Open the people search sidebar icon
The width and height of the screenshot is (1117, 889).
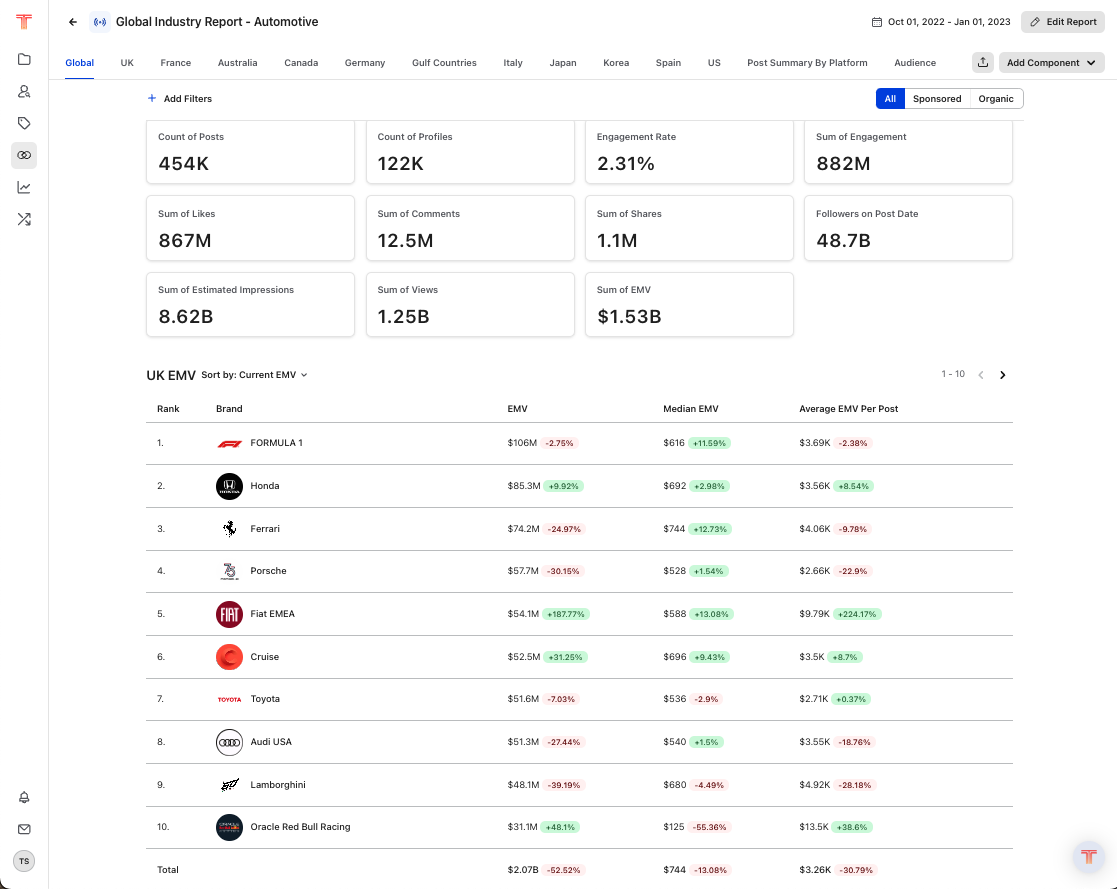[x=24, y=91]
